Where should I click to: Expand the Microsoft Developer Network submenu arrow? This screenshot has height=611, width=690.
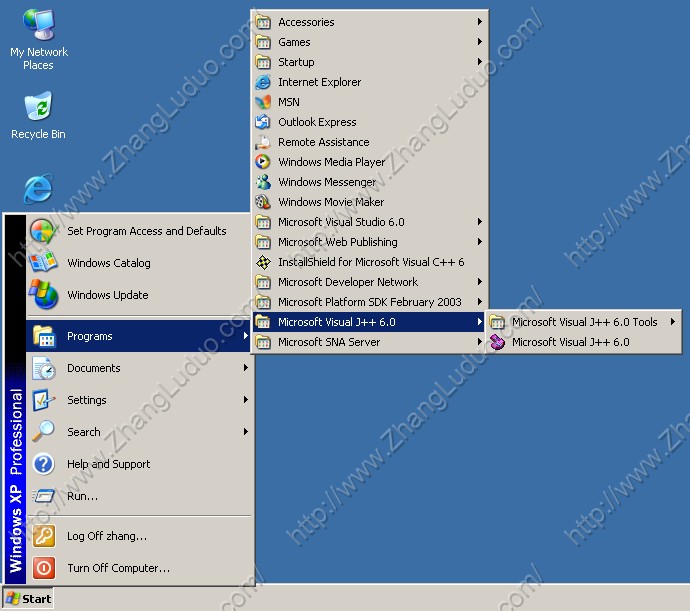480,282
